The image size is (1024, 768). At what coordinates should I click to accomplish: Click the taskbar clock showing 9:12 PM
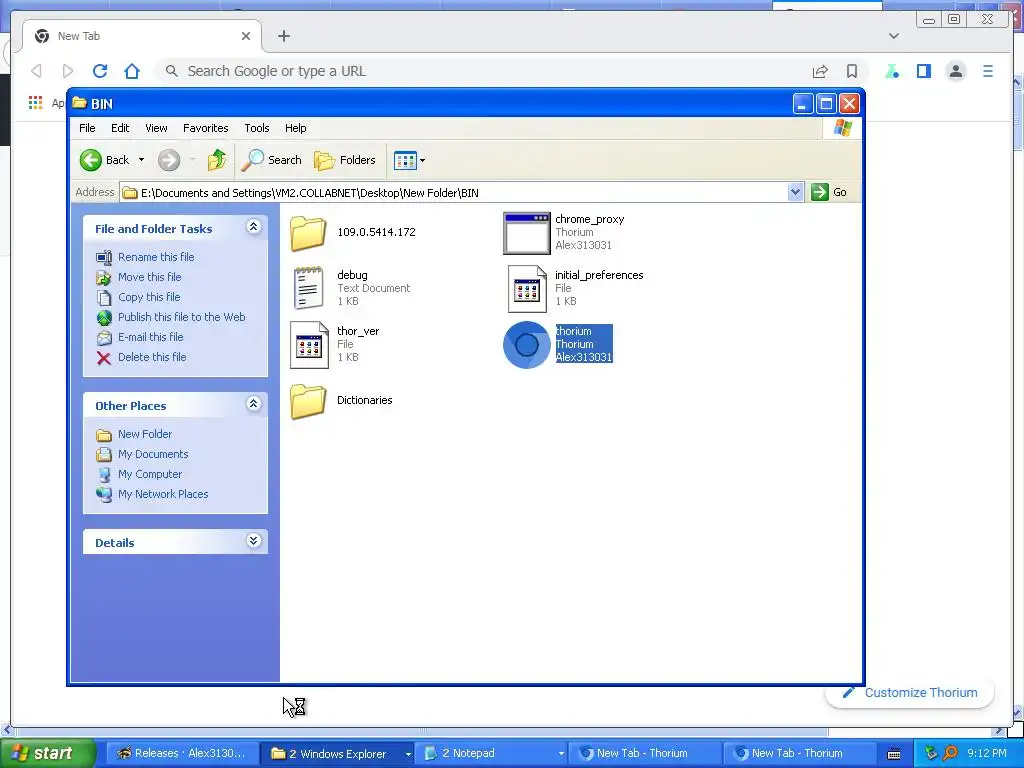tap(986, 754)
